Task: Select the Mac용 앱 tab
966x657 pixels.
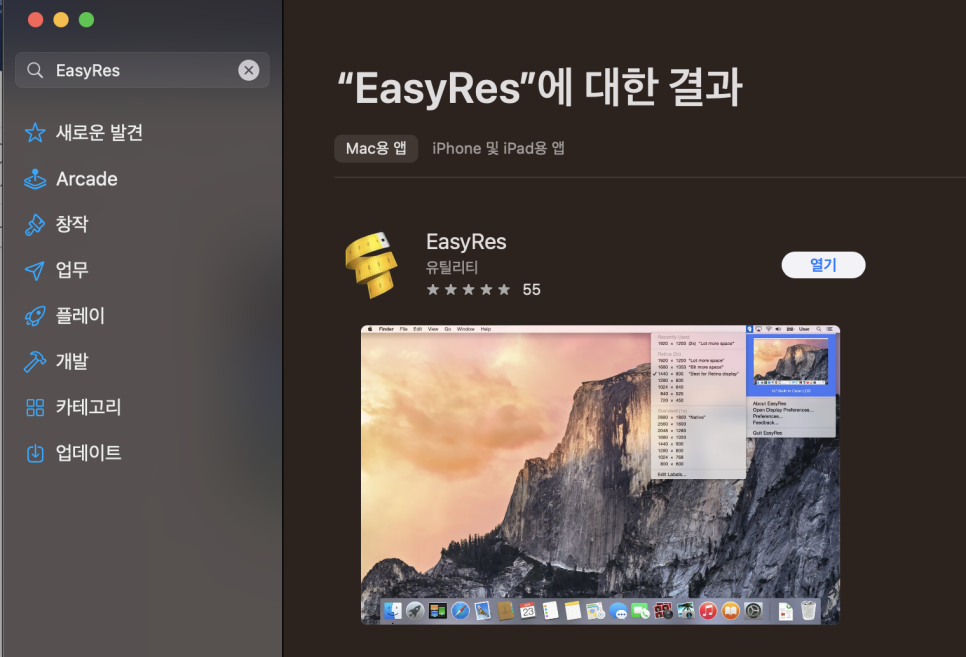Action: click(x=376, y=149)
